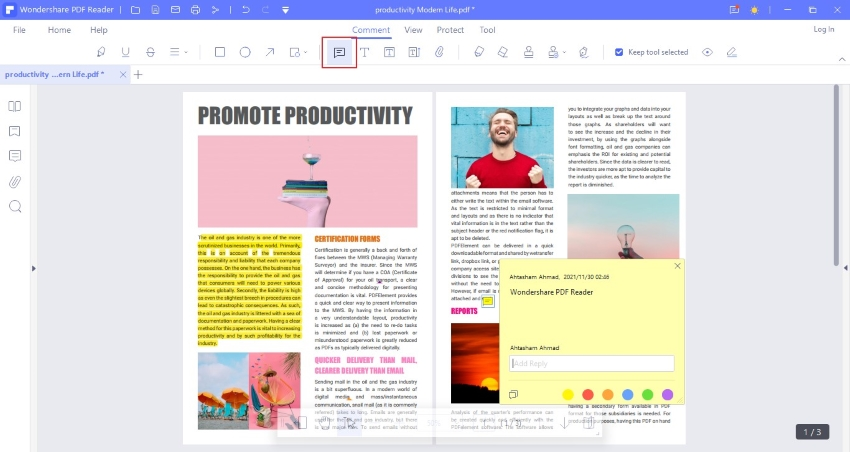Click the edit pen icon after eye
The width and height of the screenshot is (850, 452).
pyautogui.click(x=731, y=52)
